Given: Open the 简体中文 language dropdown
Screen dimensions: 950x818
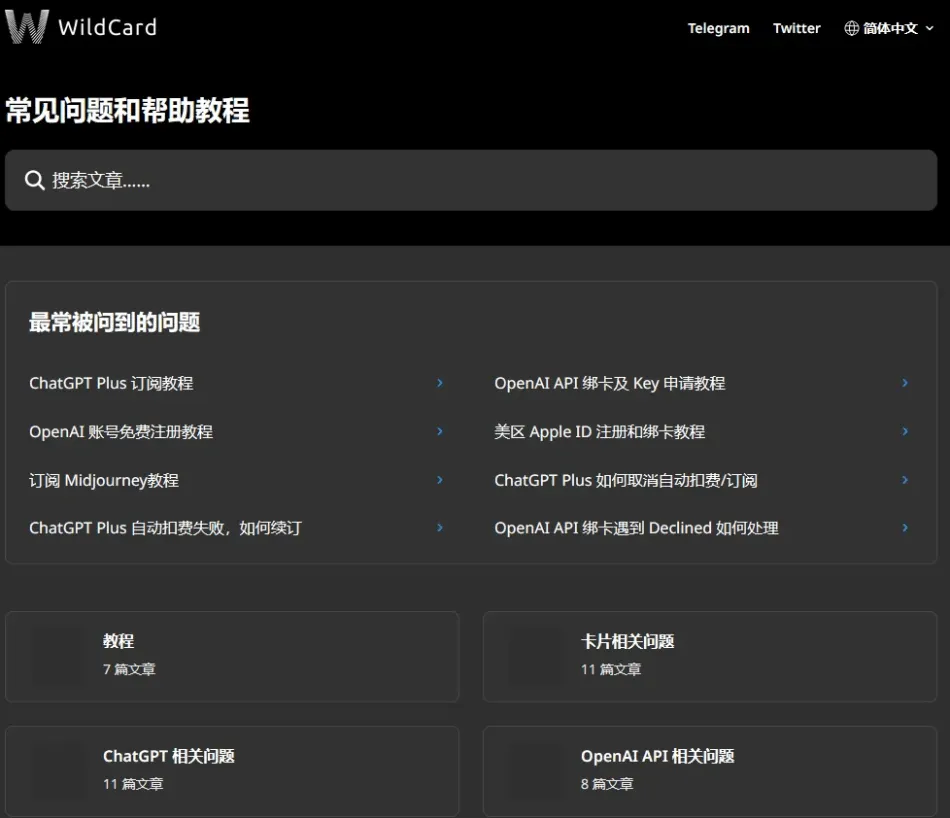Looking at the screenshot, I should [890, 28].
